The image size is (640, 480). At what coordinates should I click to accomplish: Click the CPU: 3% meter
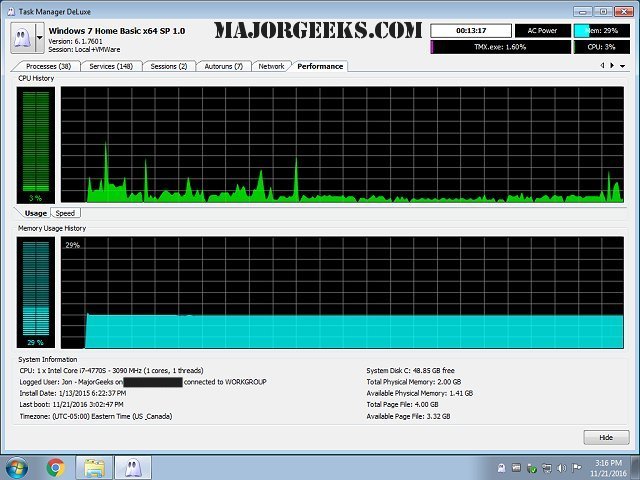point(602,47)
